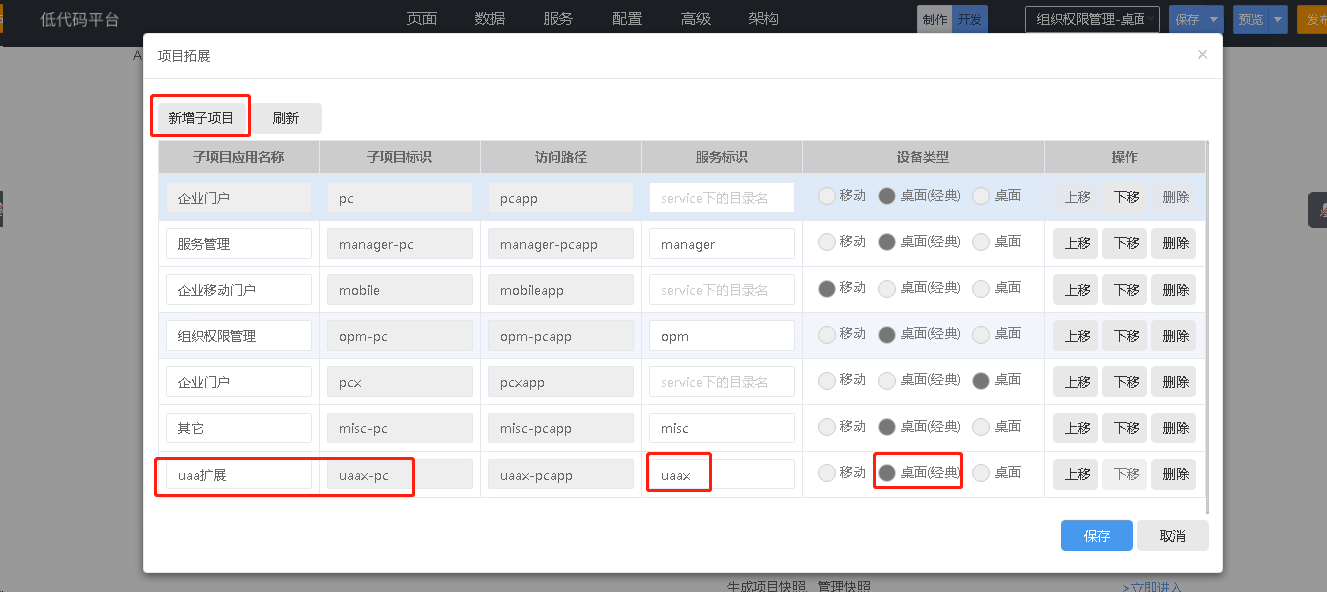Expand the 预览 dropdown arrow in top bar
Viewport: 1327px width, 592px height.
[x=1278, y=19]
